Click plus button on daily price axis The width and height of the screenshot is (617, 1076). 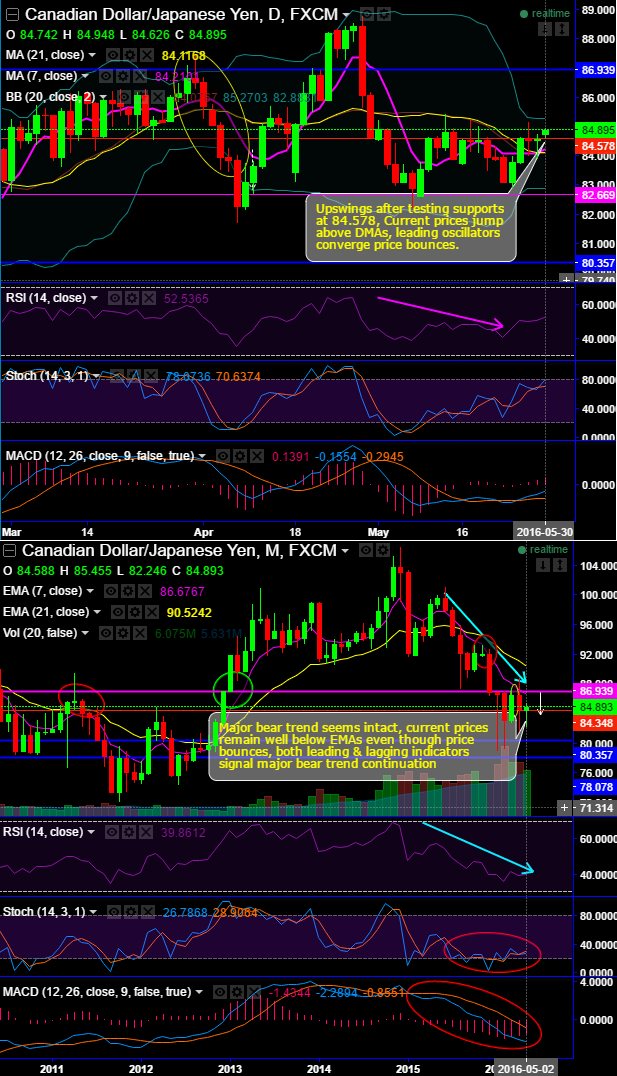(x=566, y=279)
